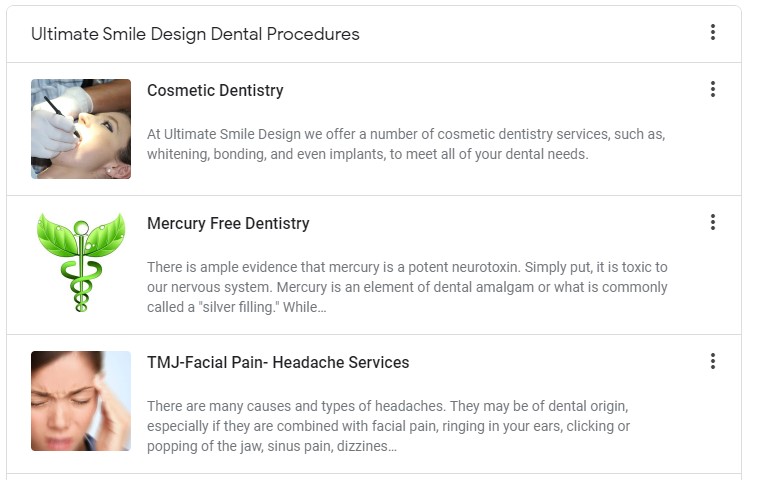Open the Cosmetic Dentistry three-dot menu
This screenshot has height=480, width=775.
pos(712,90)
